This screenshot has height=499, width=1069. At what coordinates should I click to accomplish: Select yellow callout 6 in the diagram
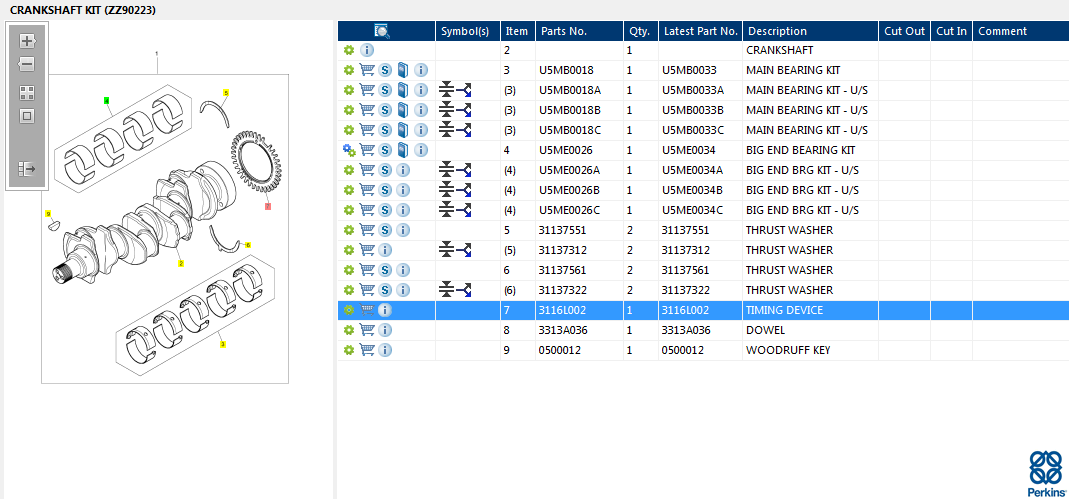click(x=247, y=245)
